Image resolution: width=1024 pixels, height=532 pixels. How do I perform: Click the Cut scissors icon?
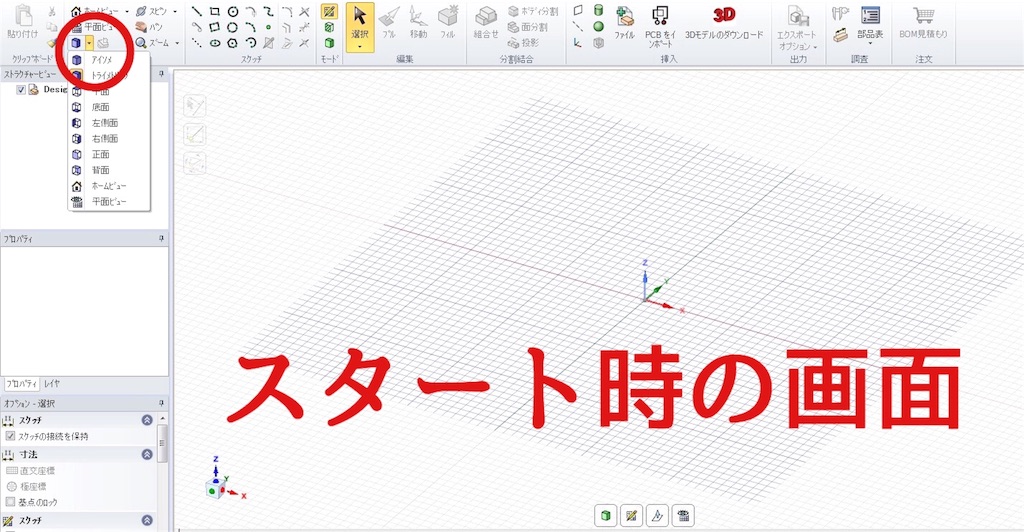click(52, 12)
